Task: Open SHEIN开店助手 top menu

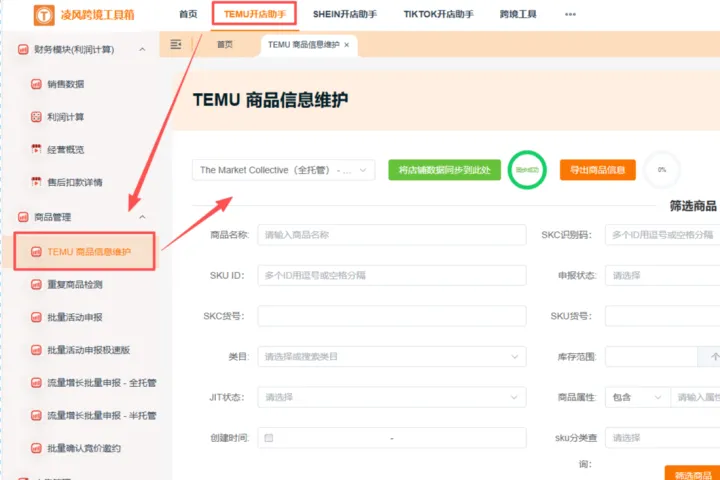Action: [x=345, y=14]
